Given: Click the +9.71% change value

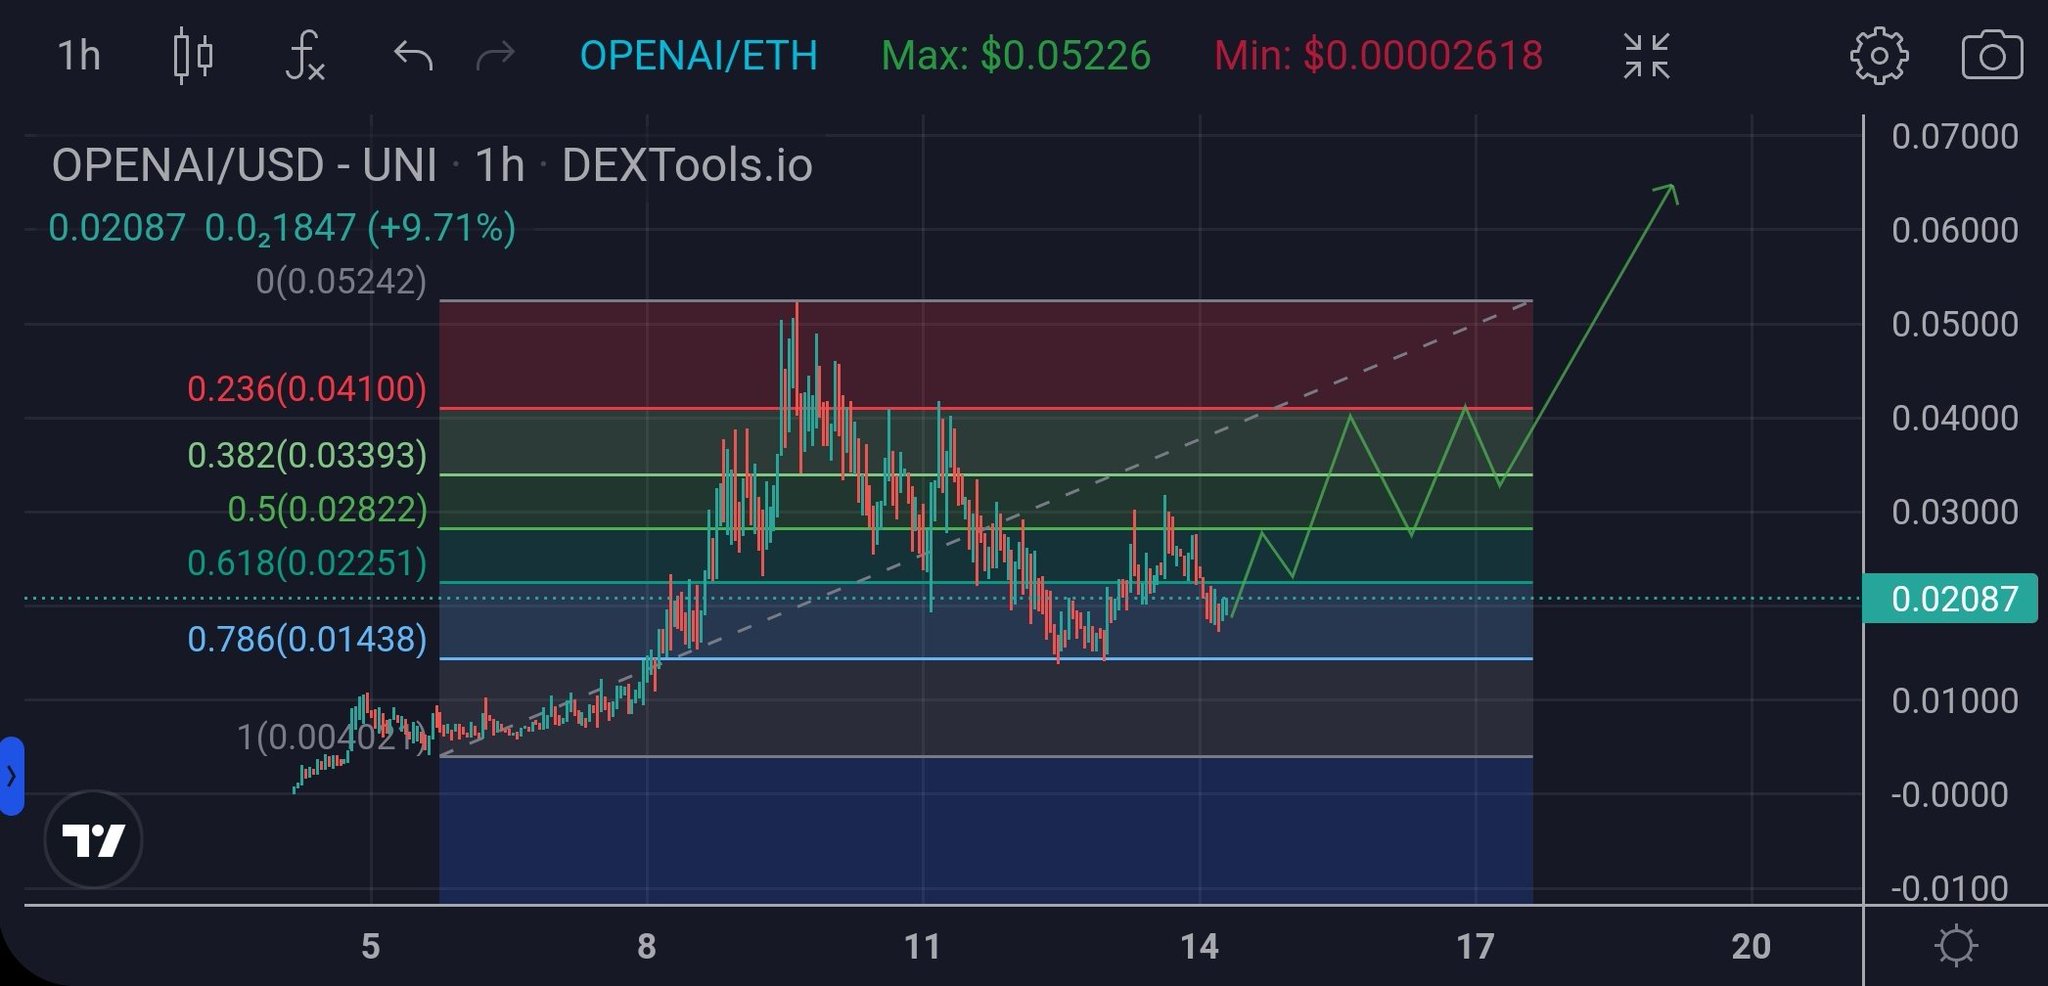Looking at the screenshot, I should click(441, 228).
